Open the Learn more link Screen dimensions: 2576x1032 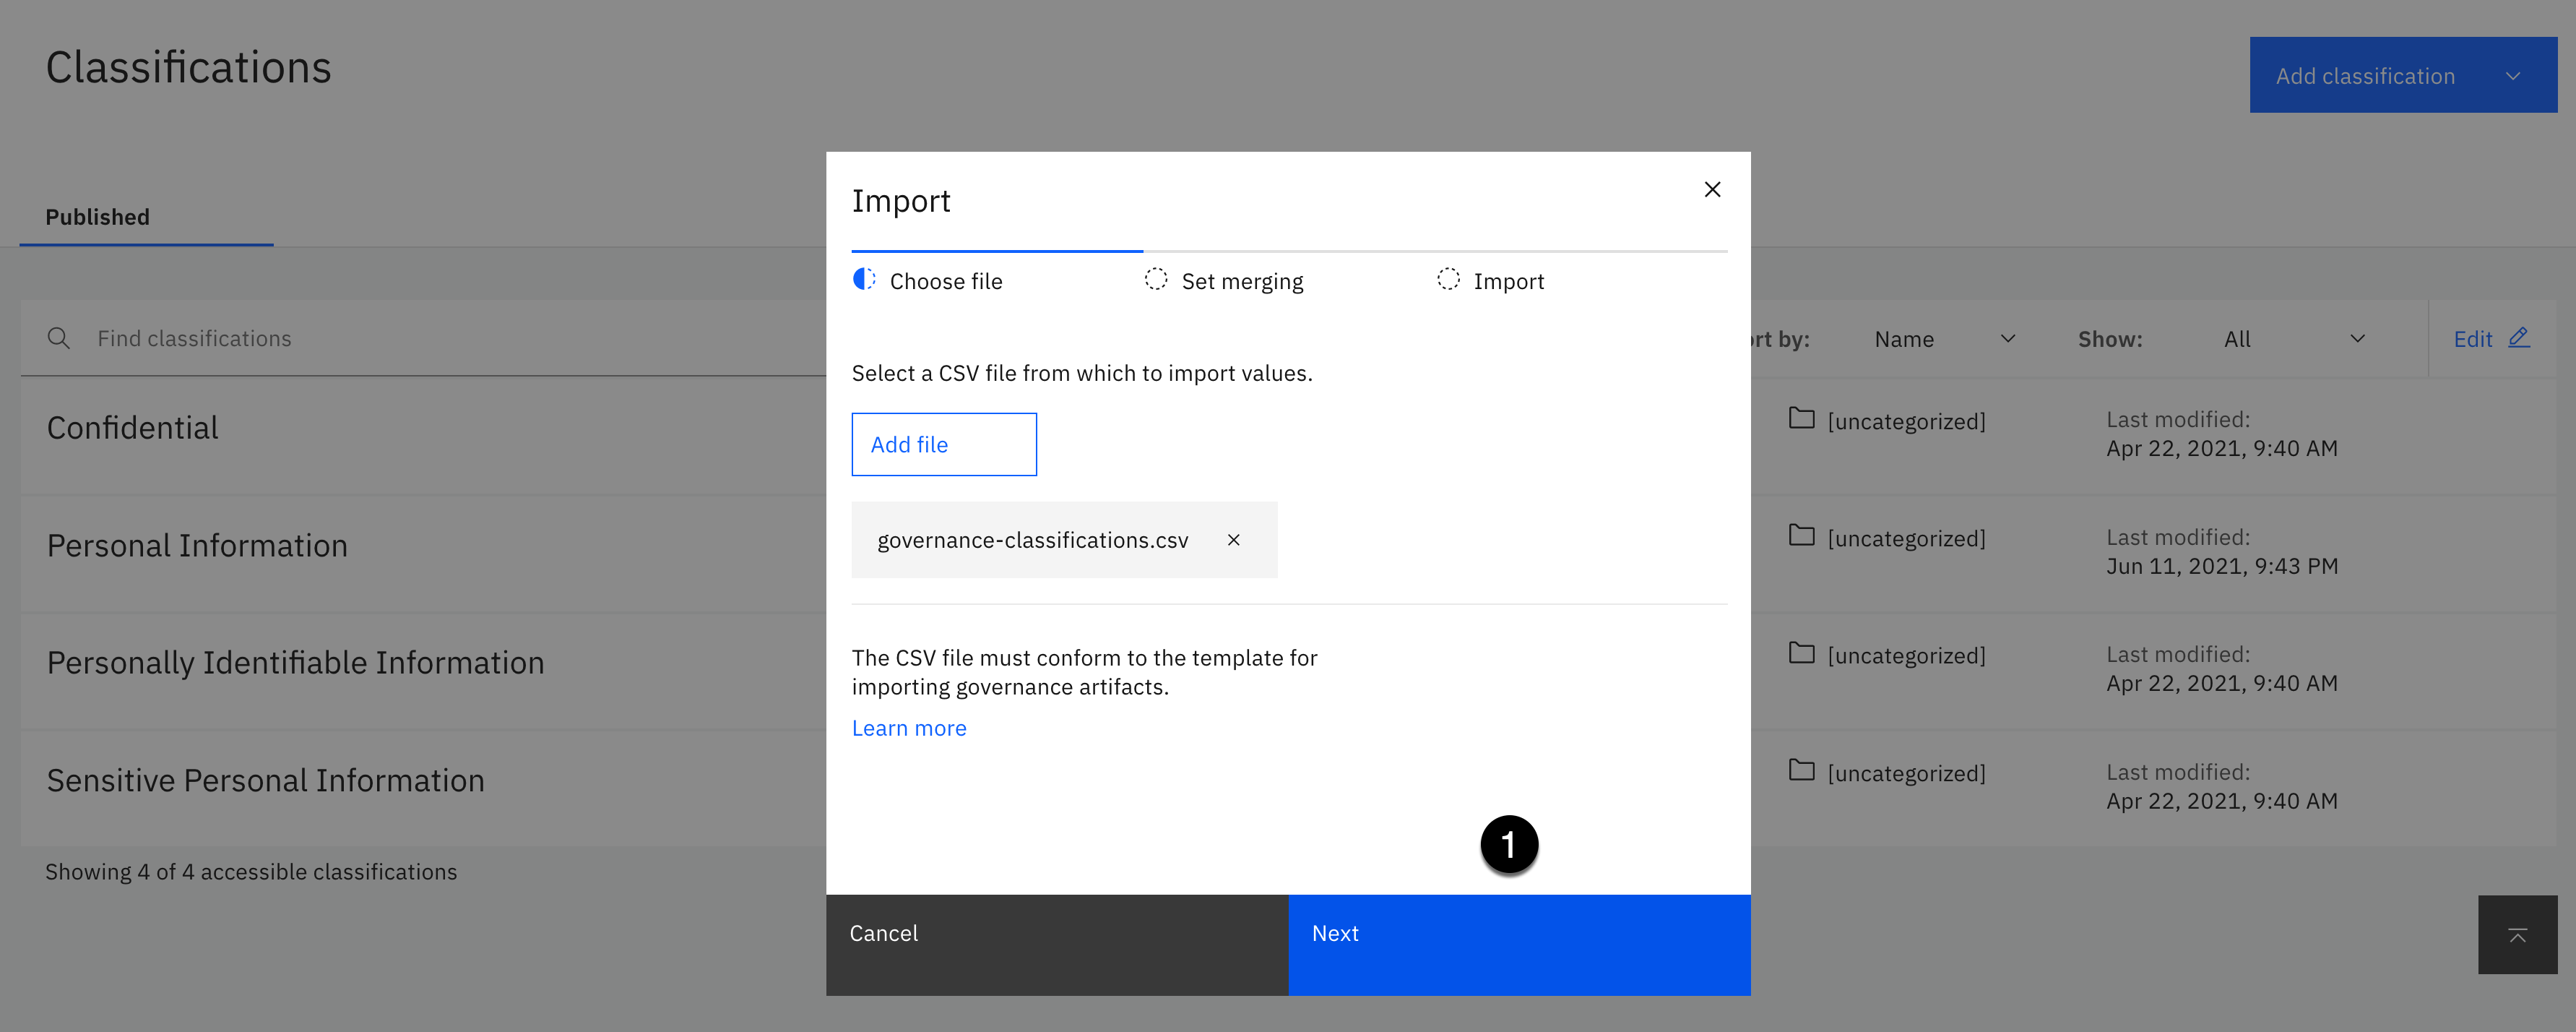[908, 728]
